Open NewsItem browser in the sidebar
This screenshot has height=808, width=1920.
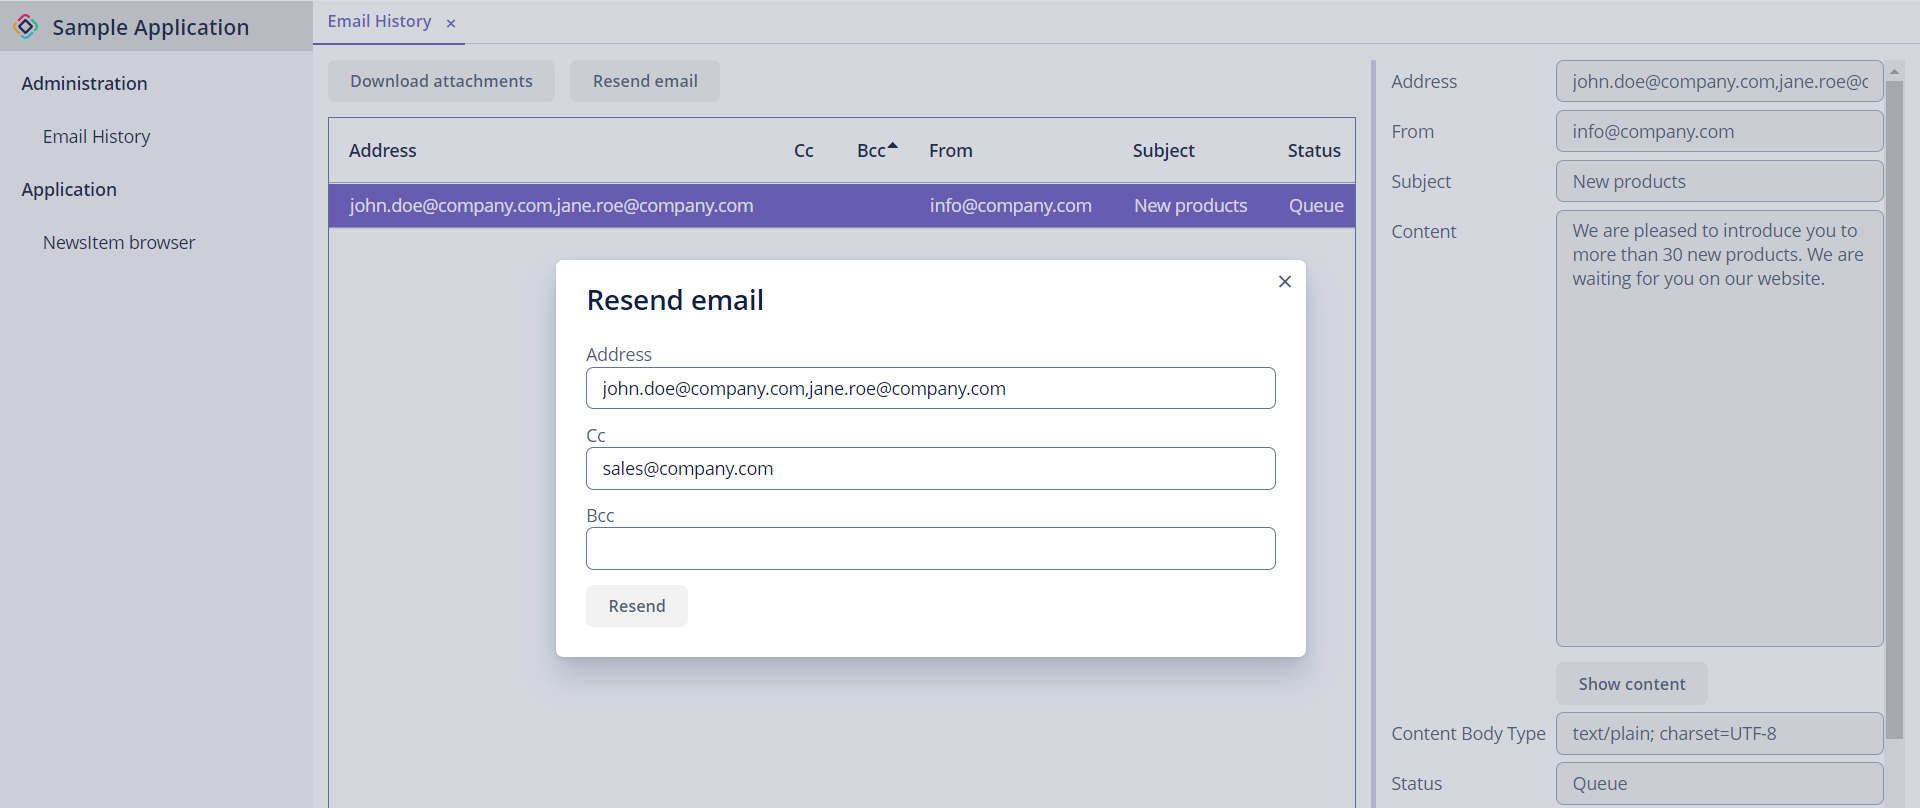[x=119, y=243]
